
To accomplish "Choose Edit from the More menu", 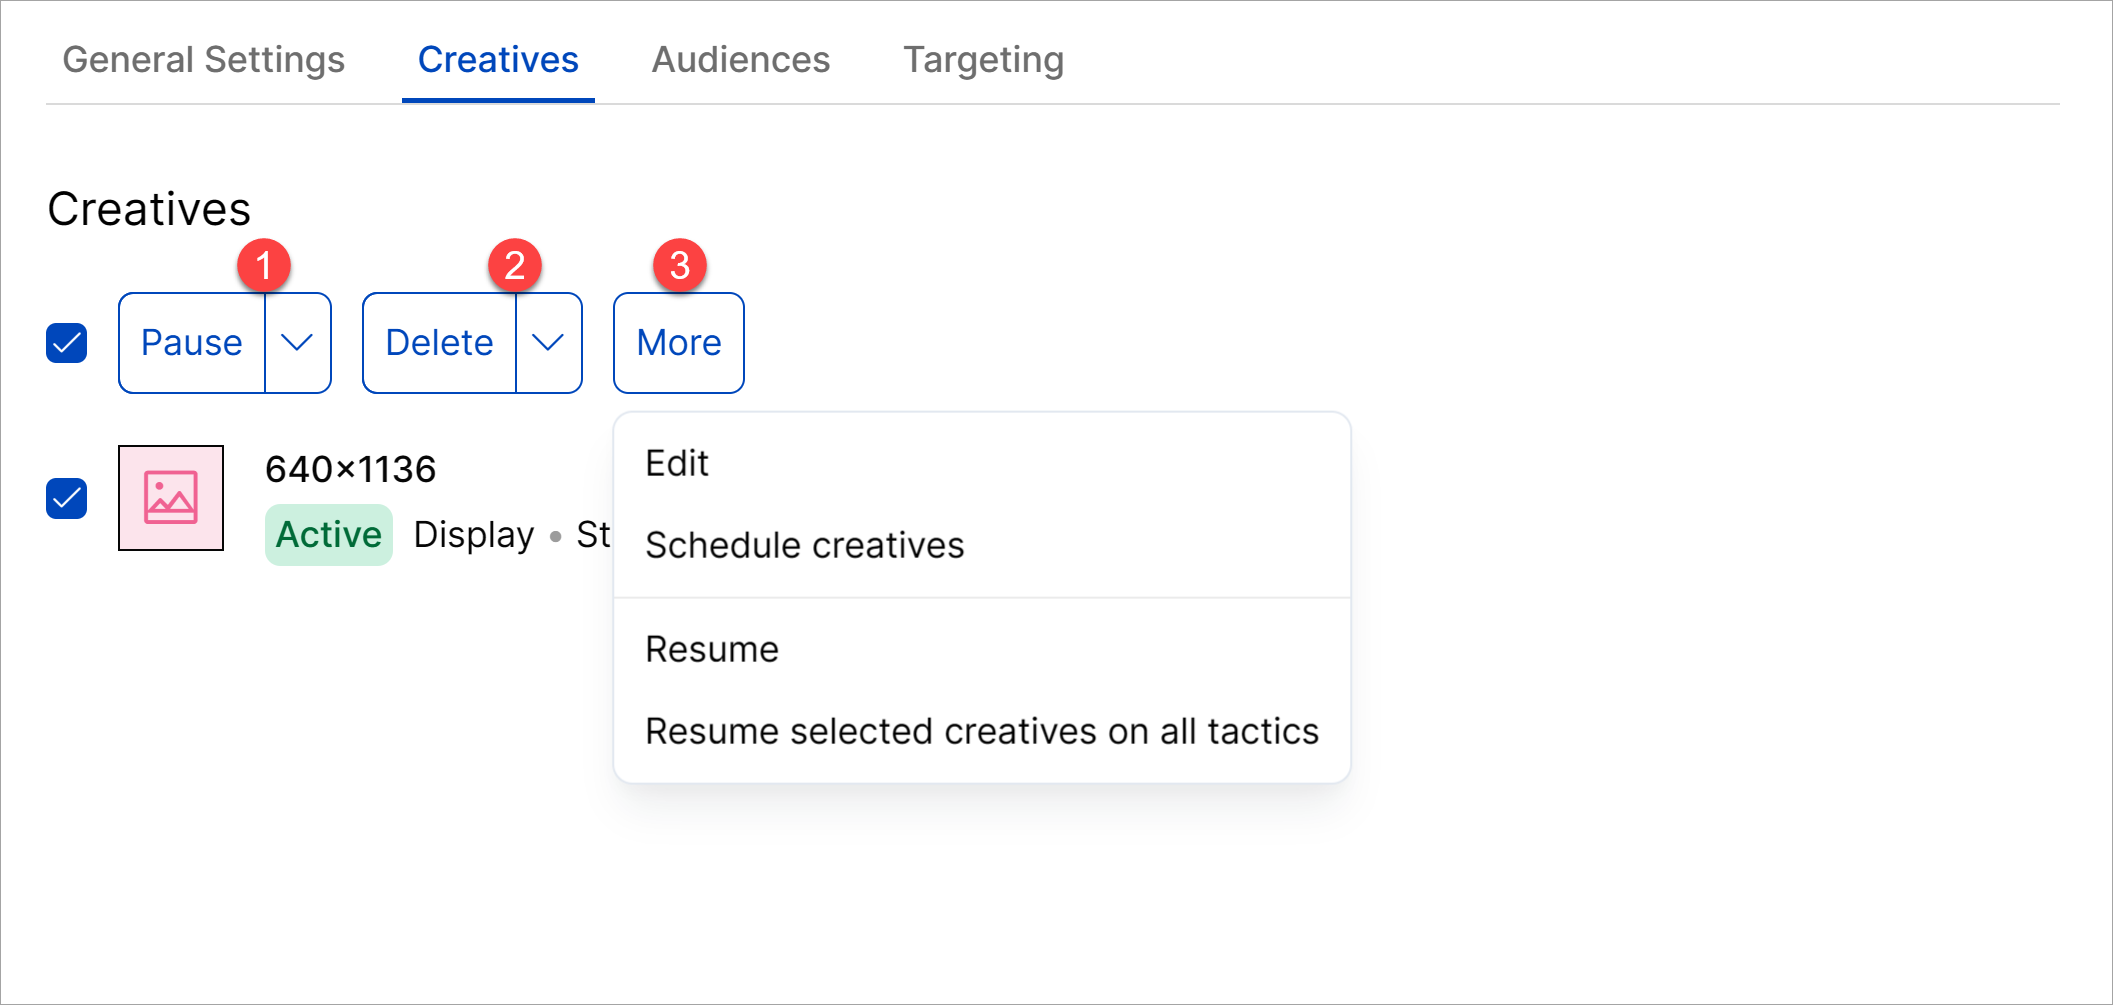I will [x=677, y=464].
